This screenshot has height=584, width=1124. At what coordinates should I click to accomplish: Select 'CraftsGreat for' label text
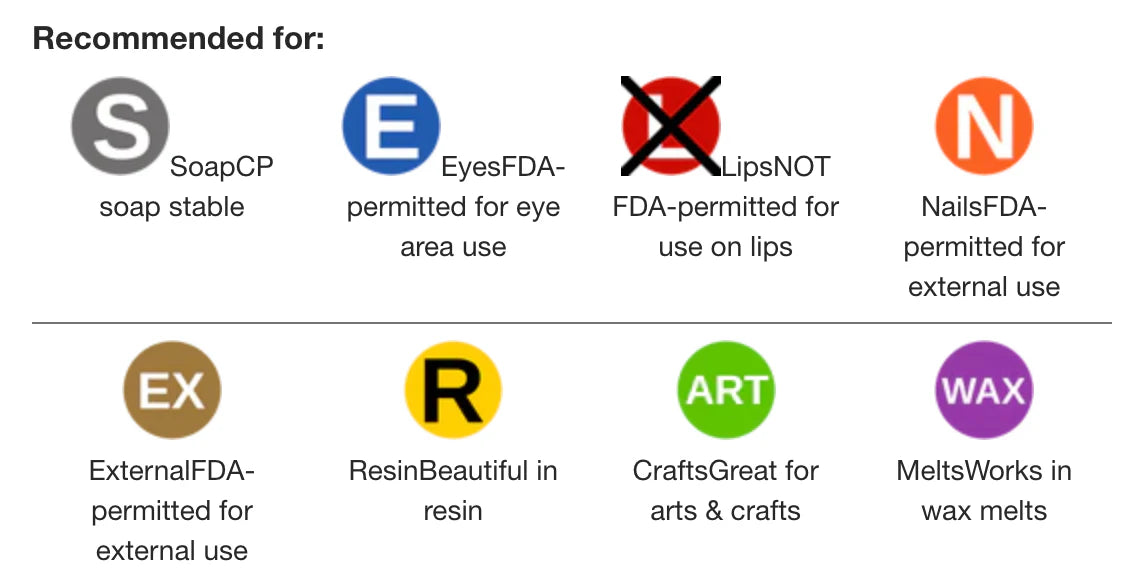coord(726,471)
